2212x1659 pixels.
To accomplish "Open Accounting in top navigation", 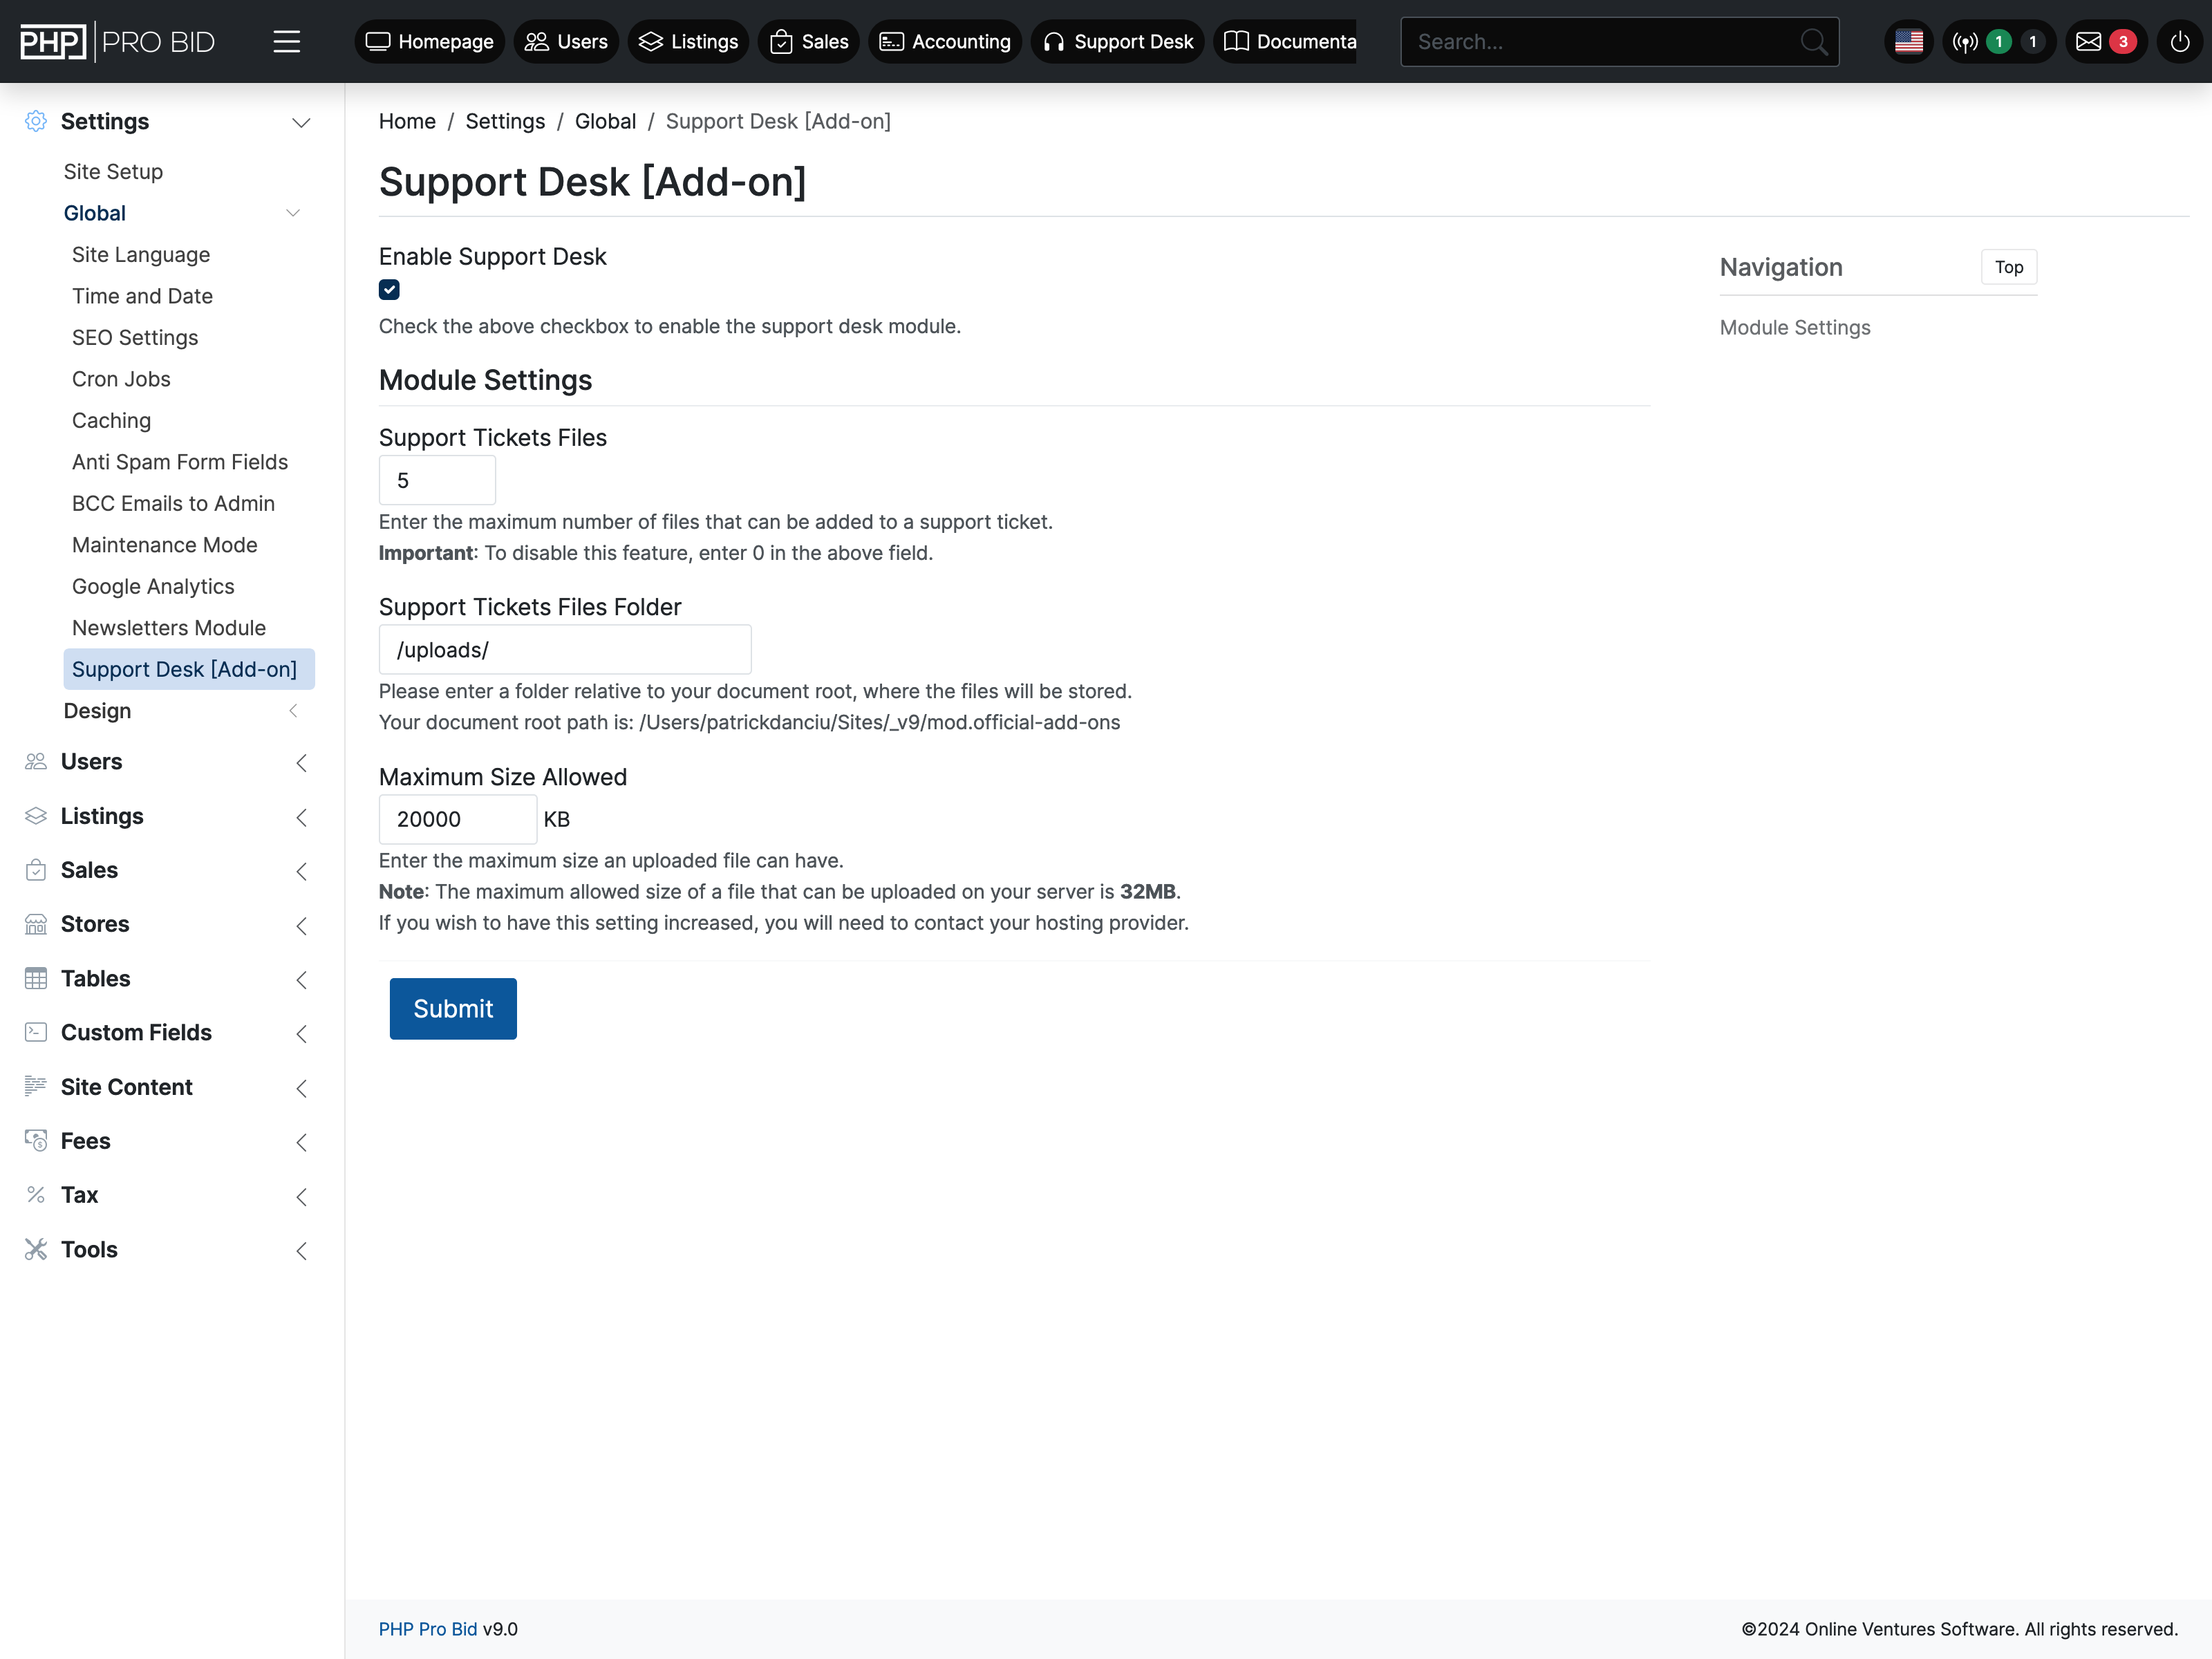I will click(x=945, y=42).
